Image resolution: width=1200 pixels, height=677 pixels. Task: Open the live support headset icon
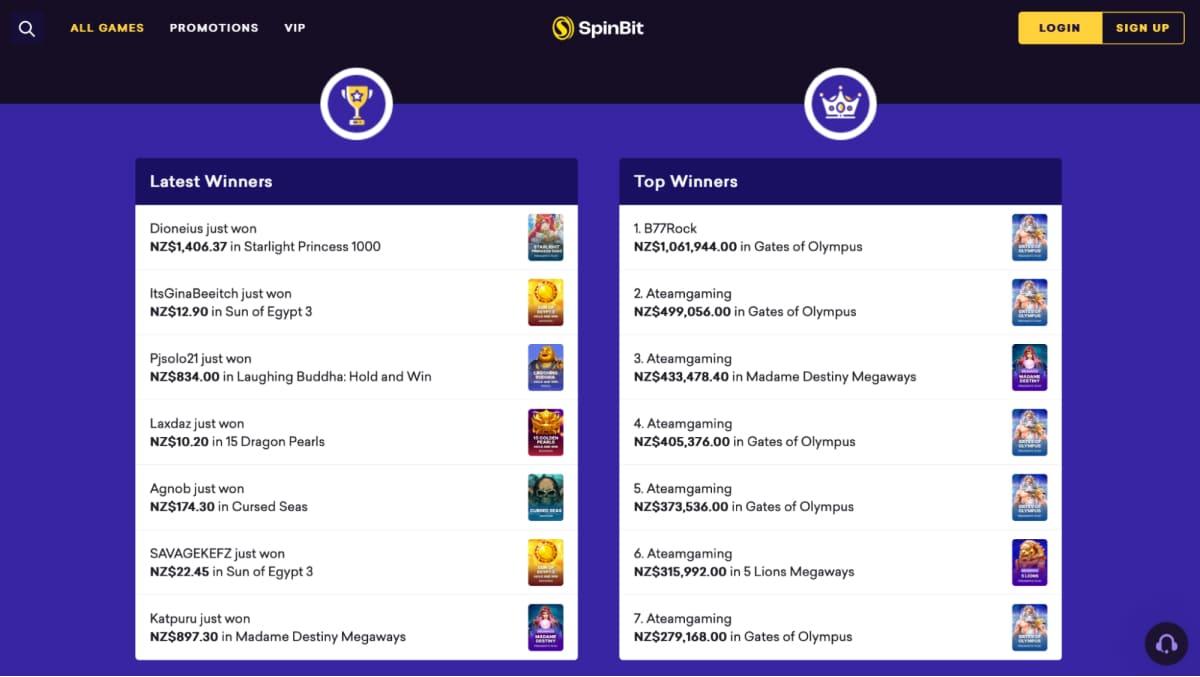(1166, 642)
